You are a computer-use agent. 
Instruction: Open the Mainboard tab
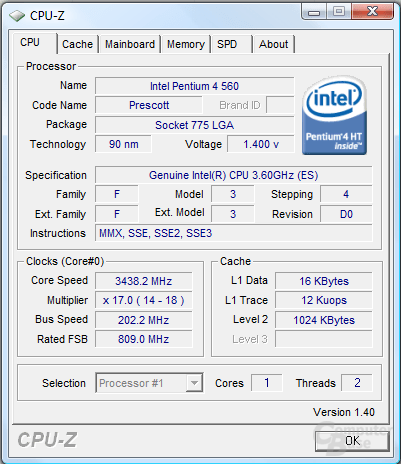[x=130, y=44]
